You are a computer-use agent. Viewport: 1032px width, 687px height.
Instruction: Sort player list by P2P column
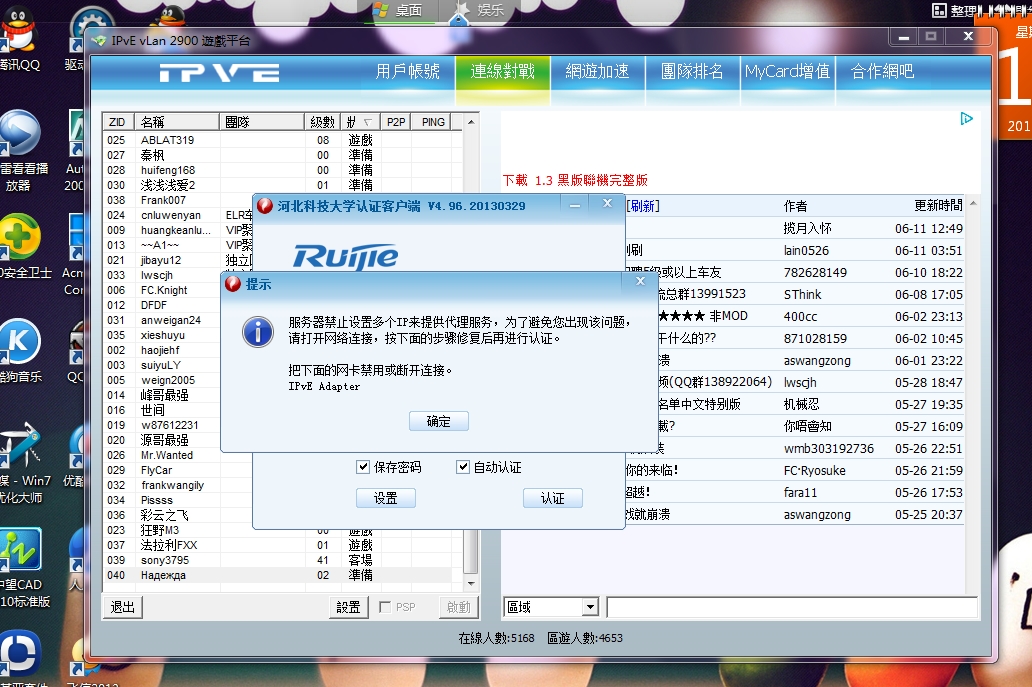tap(396, 122)
